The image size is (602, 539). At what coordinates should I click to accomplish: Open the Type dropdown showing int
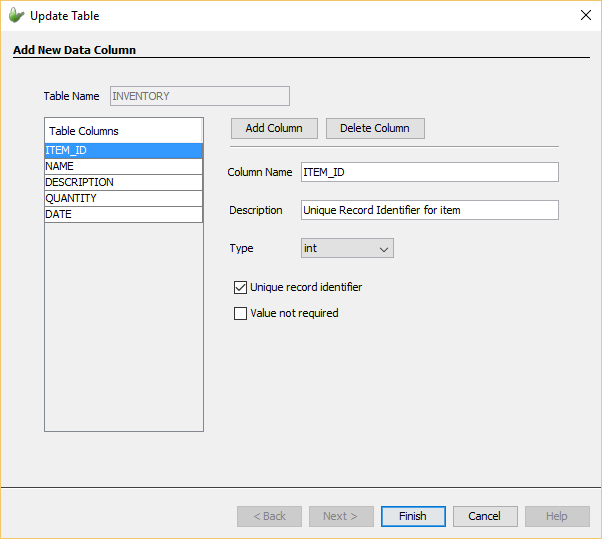click(x=347, y=248)
